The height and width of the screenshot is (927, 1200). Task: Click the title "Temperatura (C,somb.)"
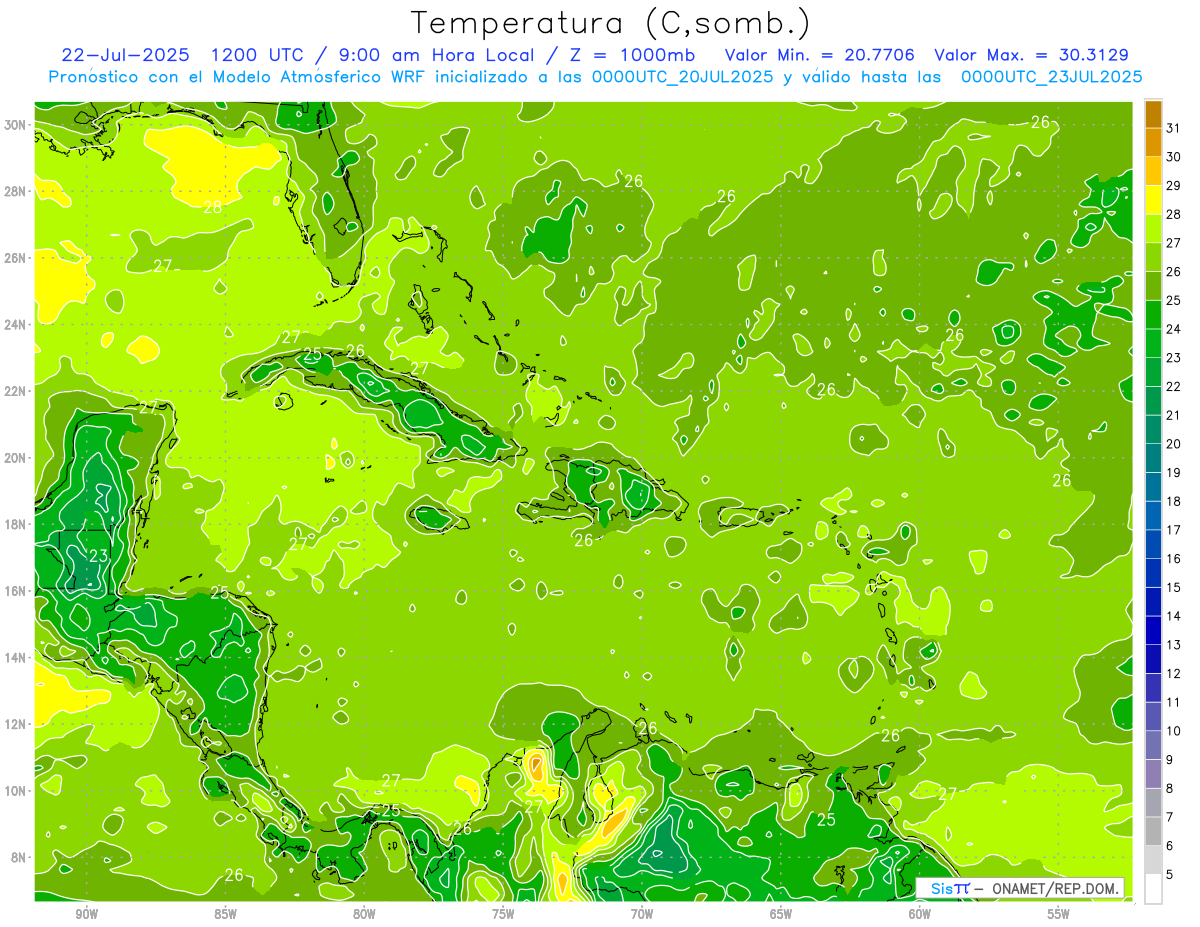click(611, 22)
